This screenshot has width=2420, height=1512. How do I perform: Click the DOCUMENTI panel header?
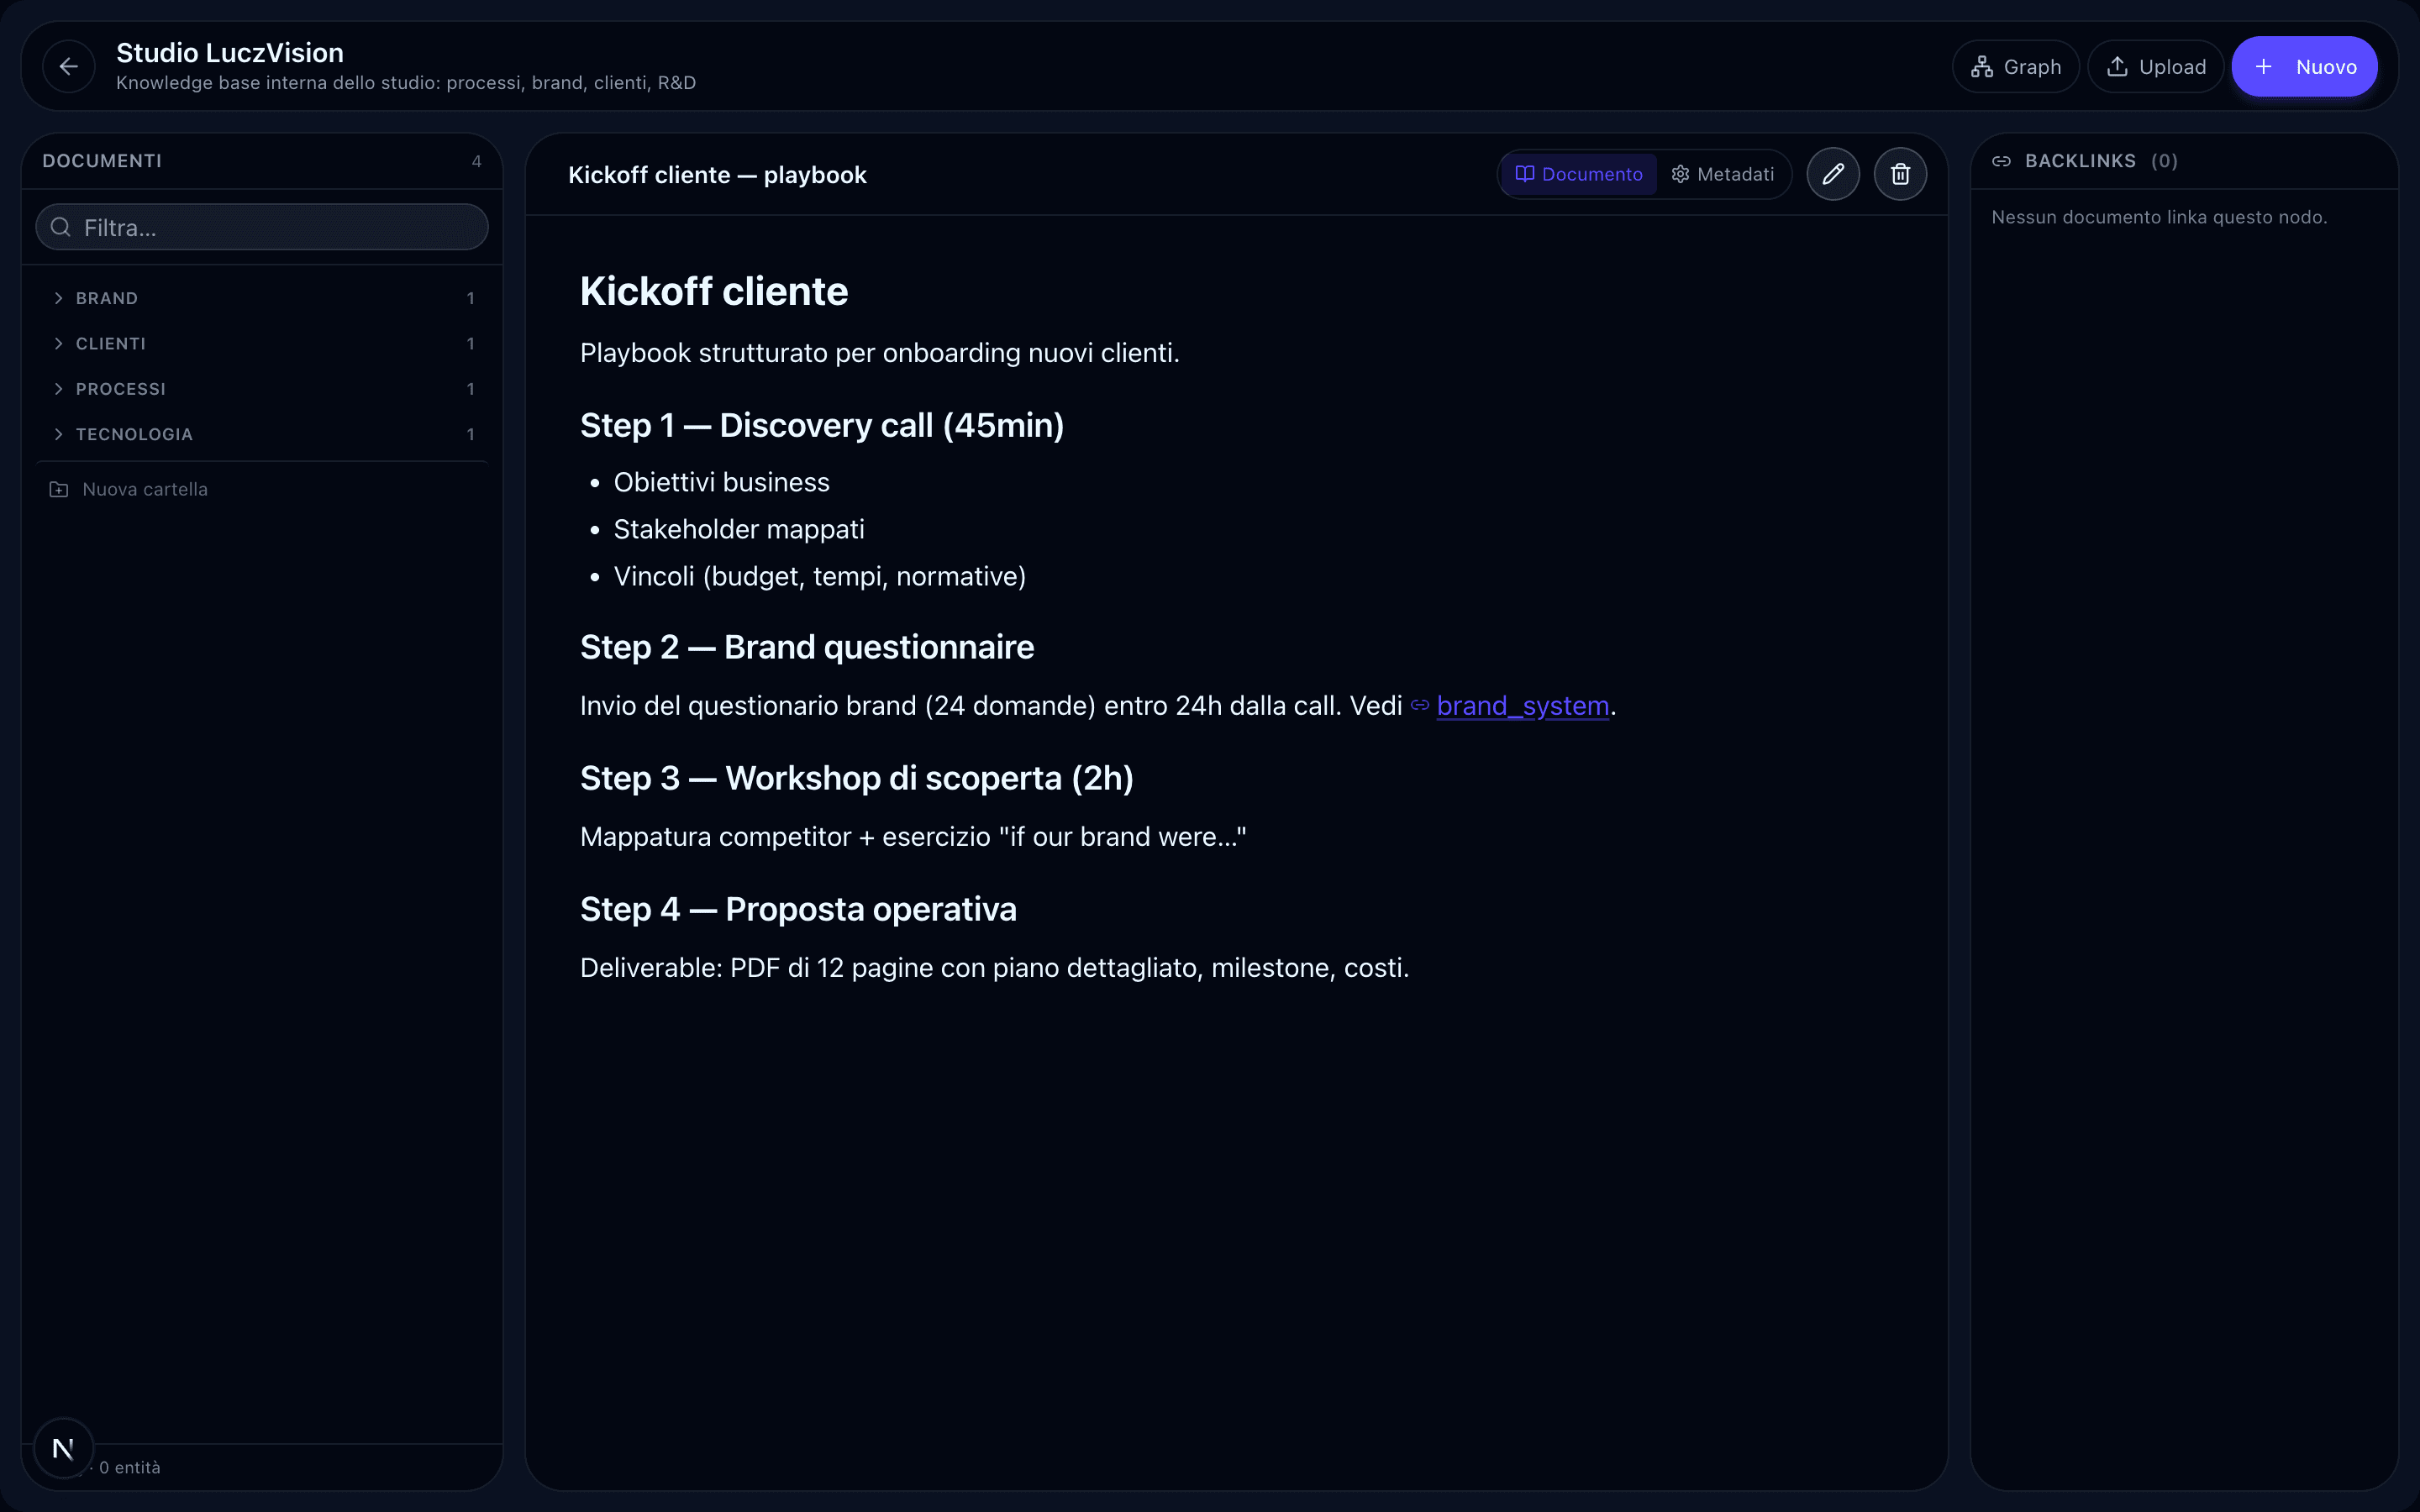point(102,161)
